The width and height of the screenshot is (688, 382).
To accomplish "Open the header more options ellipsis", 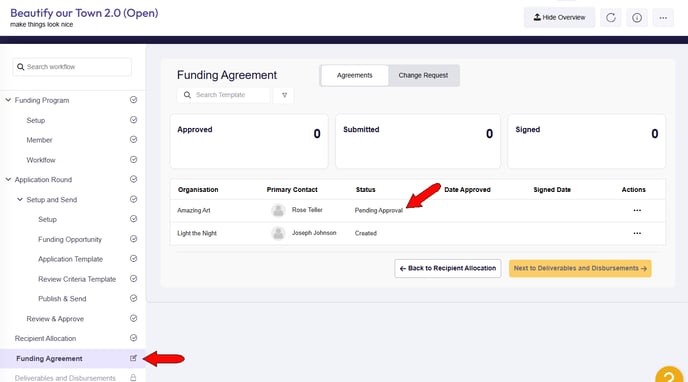I will pos(663,18).
